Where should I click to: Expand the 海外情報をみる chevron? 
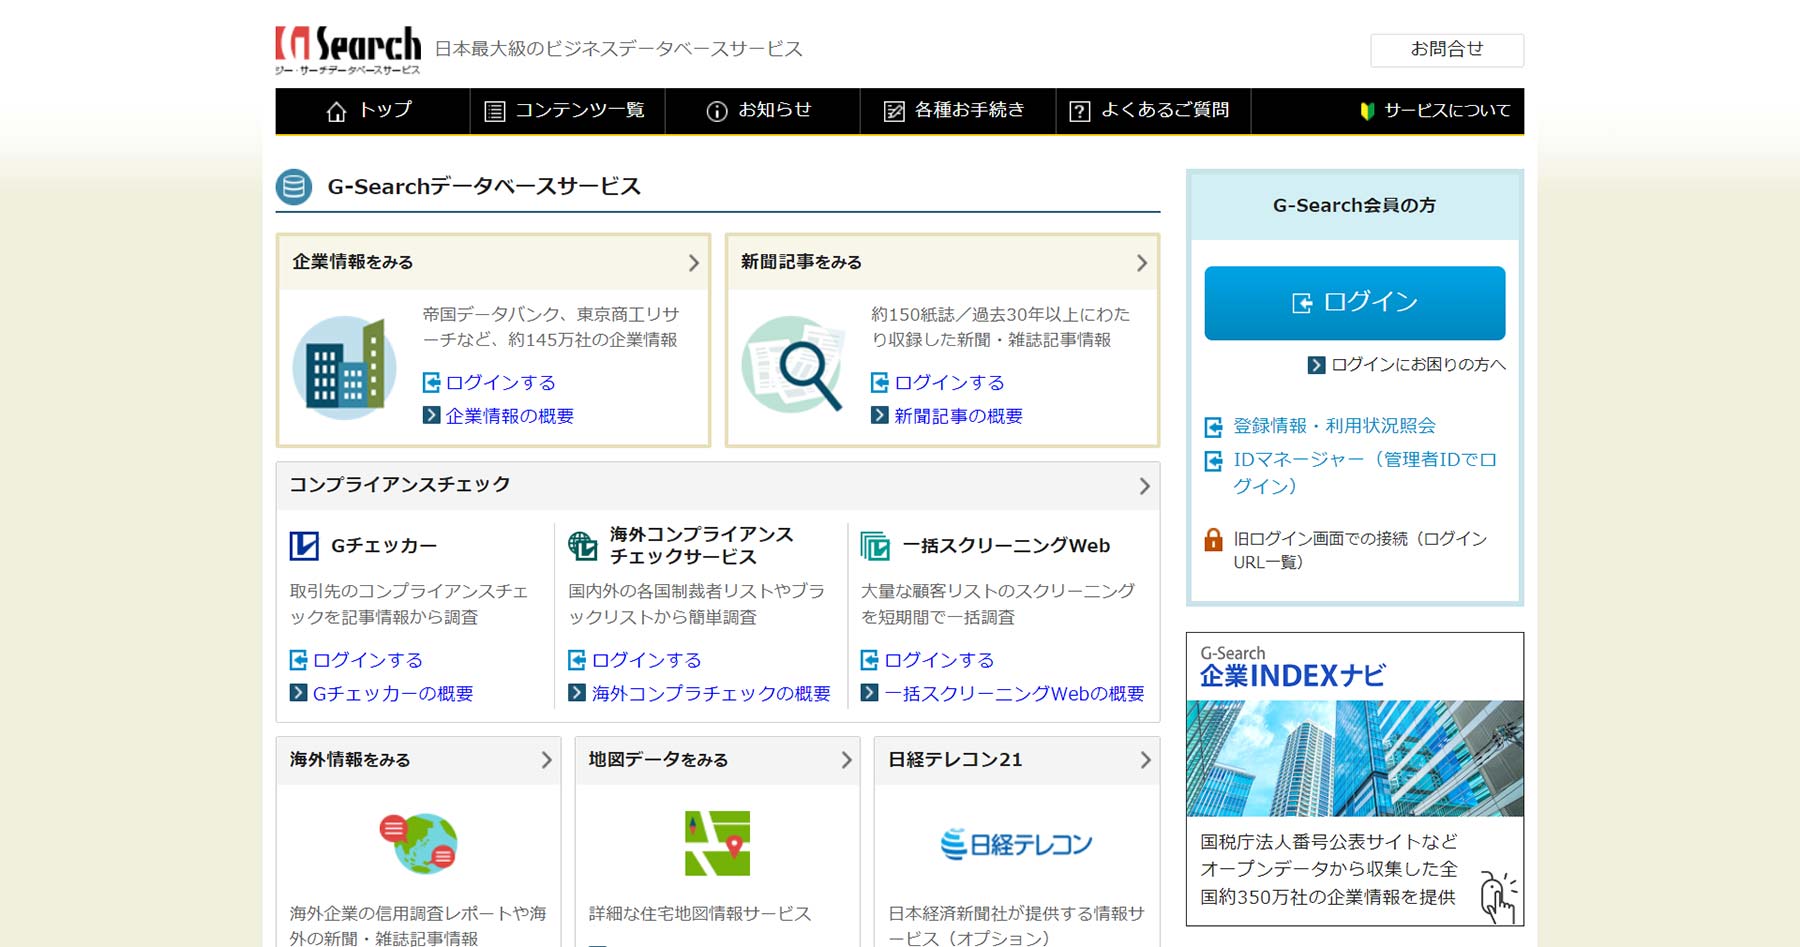546,760
